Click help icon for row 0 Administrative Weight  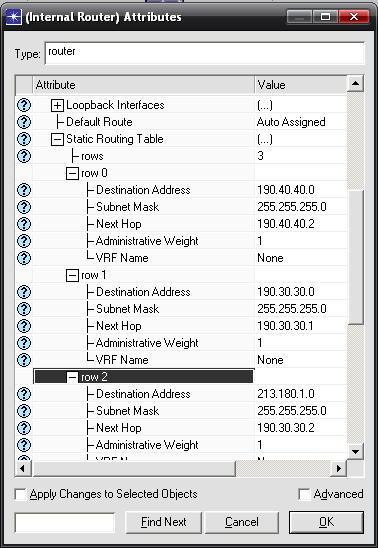pyautogui.click(x=24, y=241)
